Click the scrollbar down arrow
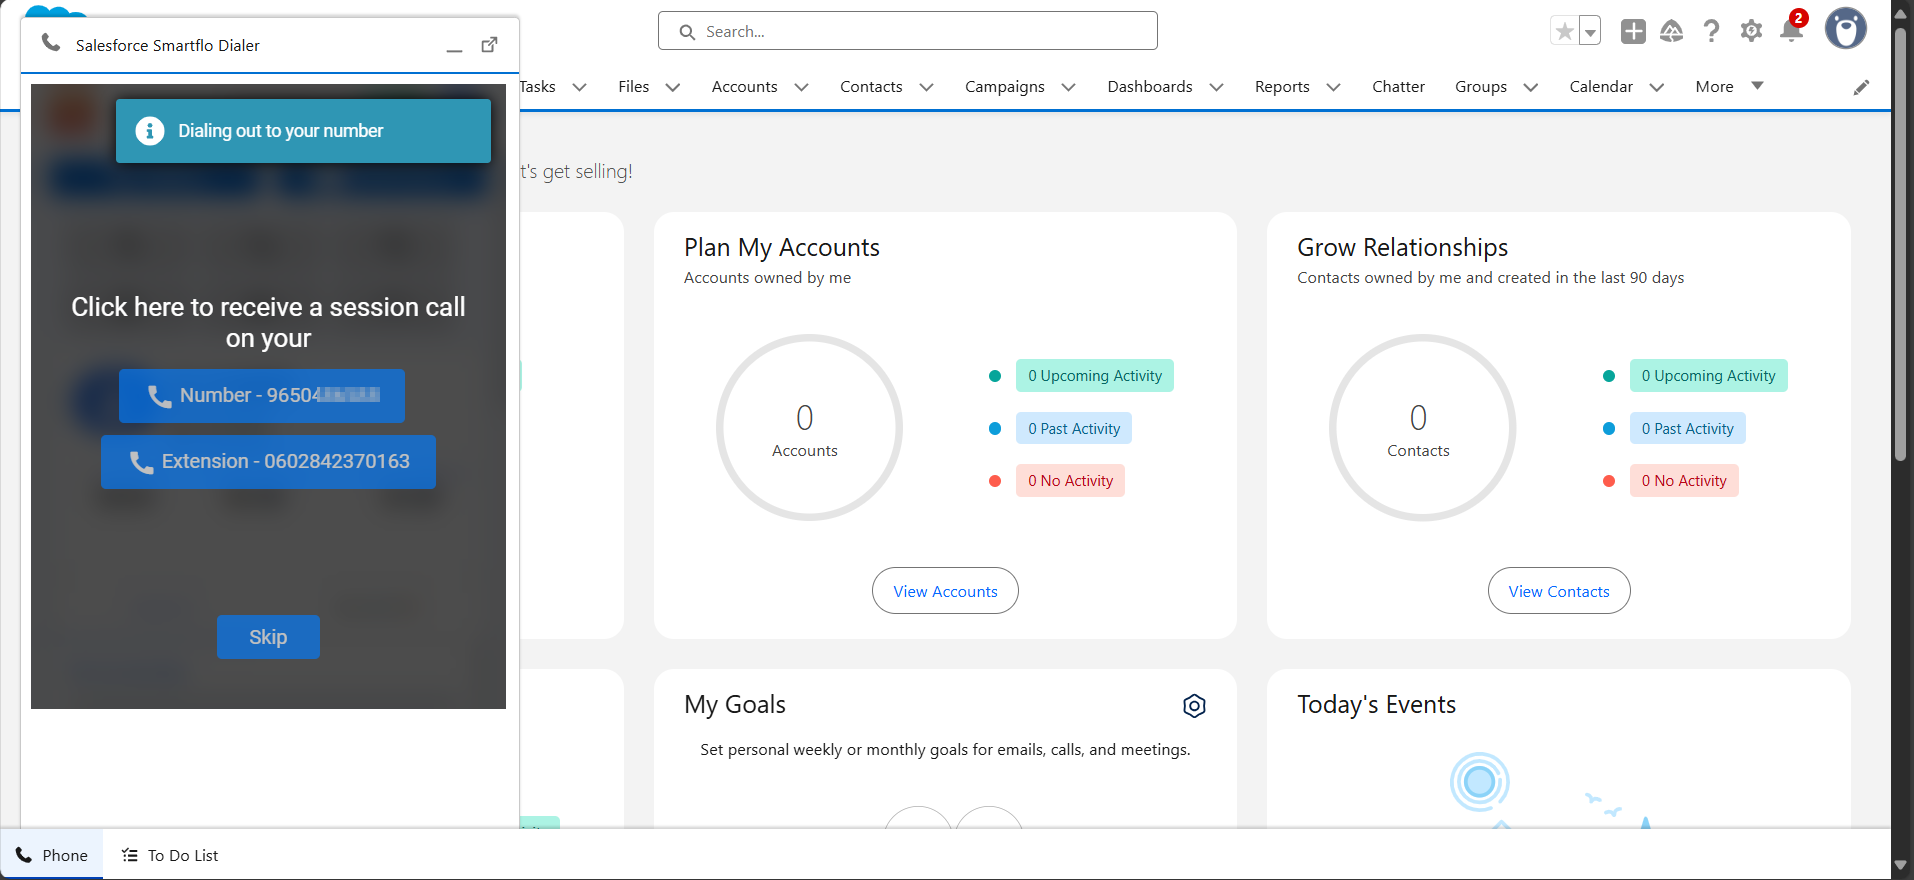The width and height of the screenshot is (1914, 880). (1901, 866)
